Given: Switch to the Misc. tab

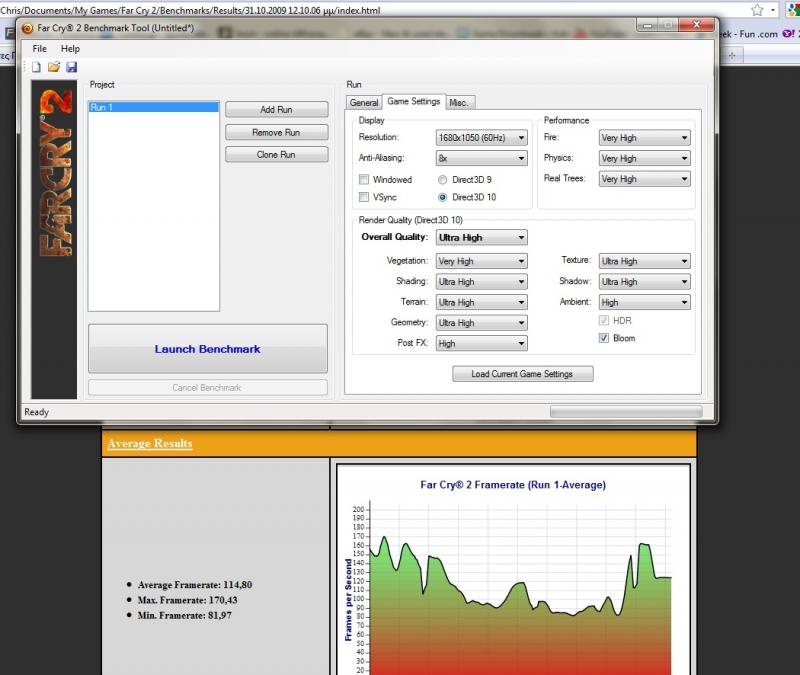Looking at the screenshot, I should point(459,103).
